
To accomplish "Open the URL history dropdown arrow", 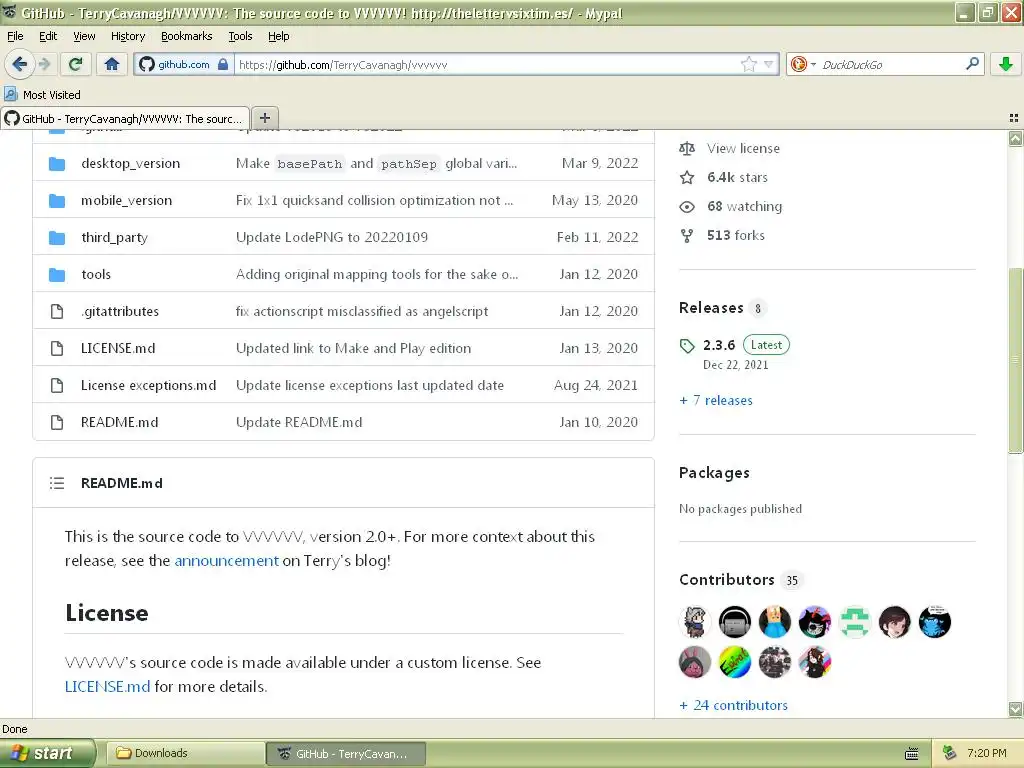I will (769, 64).
